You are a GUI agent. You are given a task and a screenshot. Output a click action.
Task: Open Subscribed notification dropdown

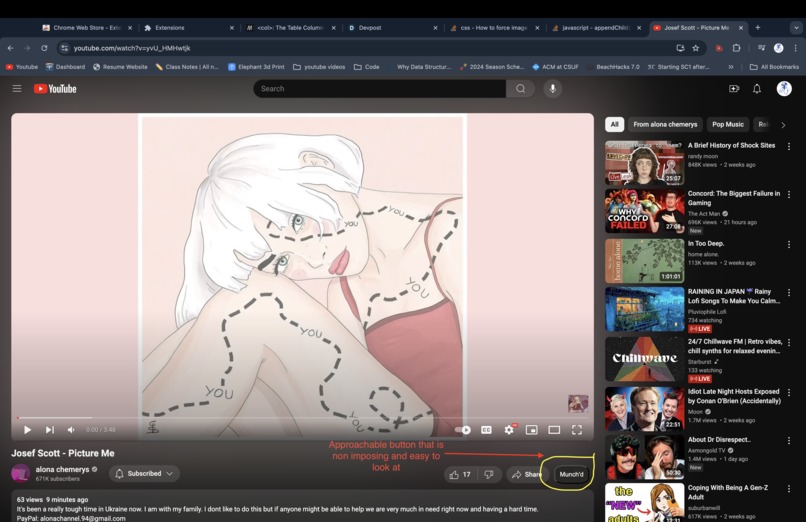tap(144, 473)
